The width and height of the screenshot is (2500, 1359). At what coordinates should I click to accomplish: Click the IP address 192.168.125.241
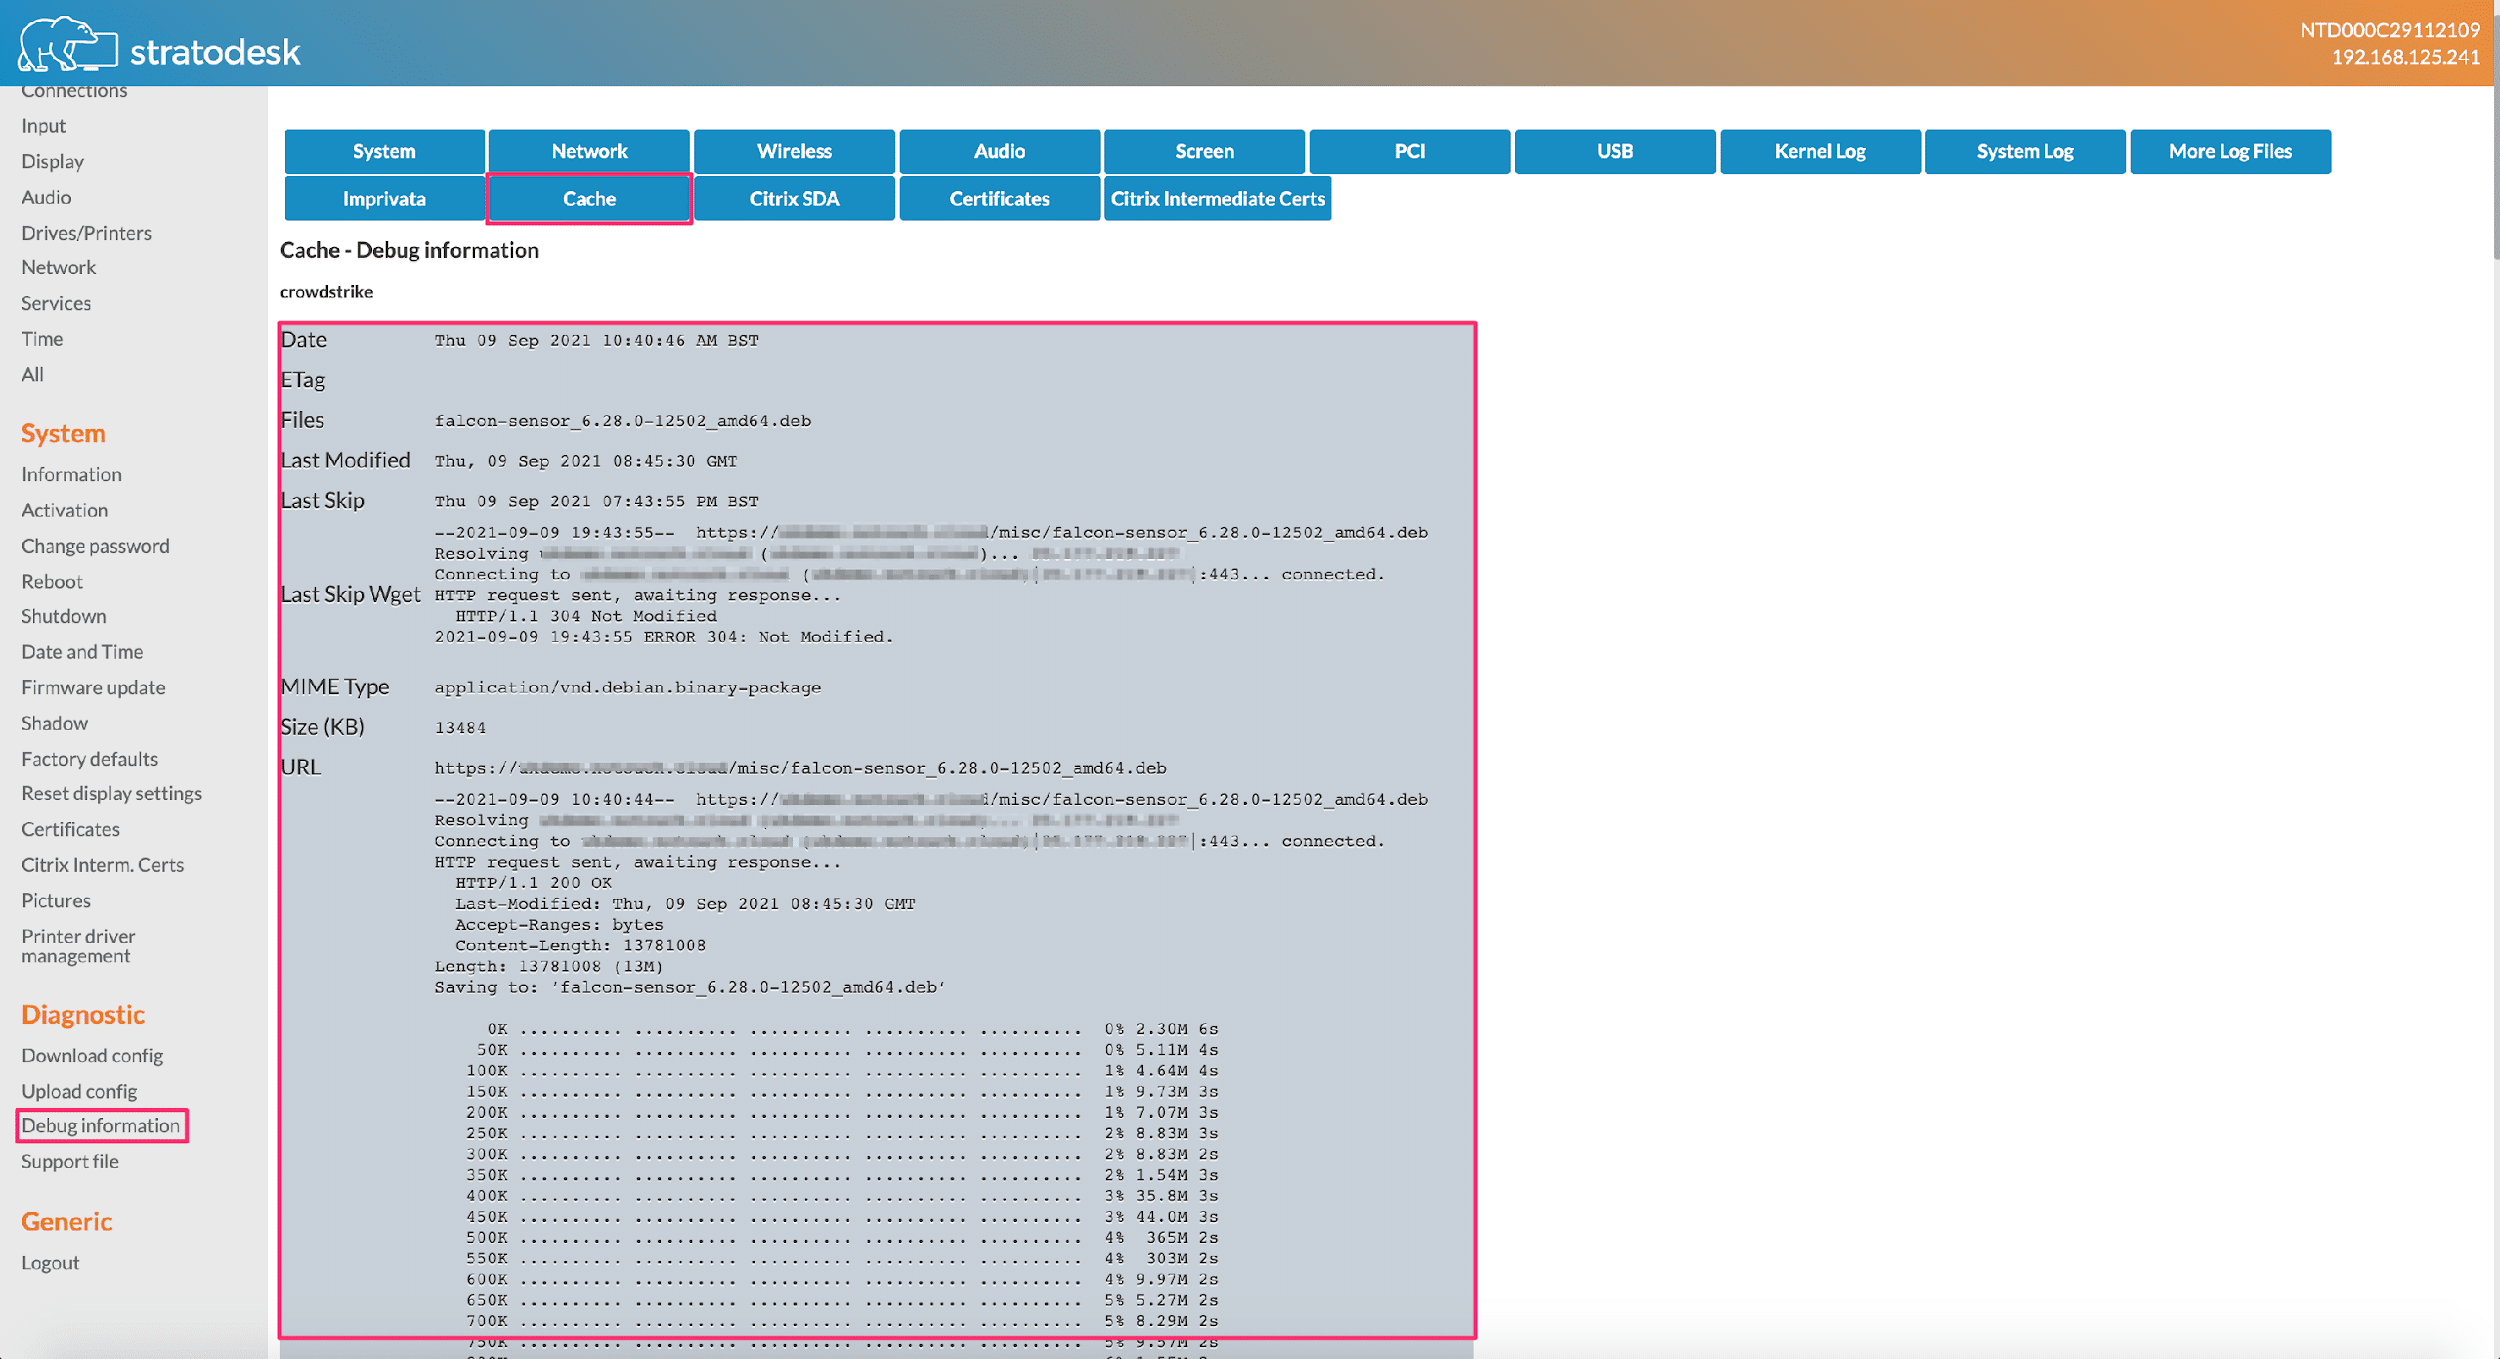pos(2406,57)
